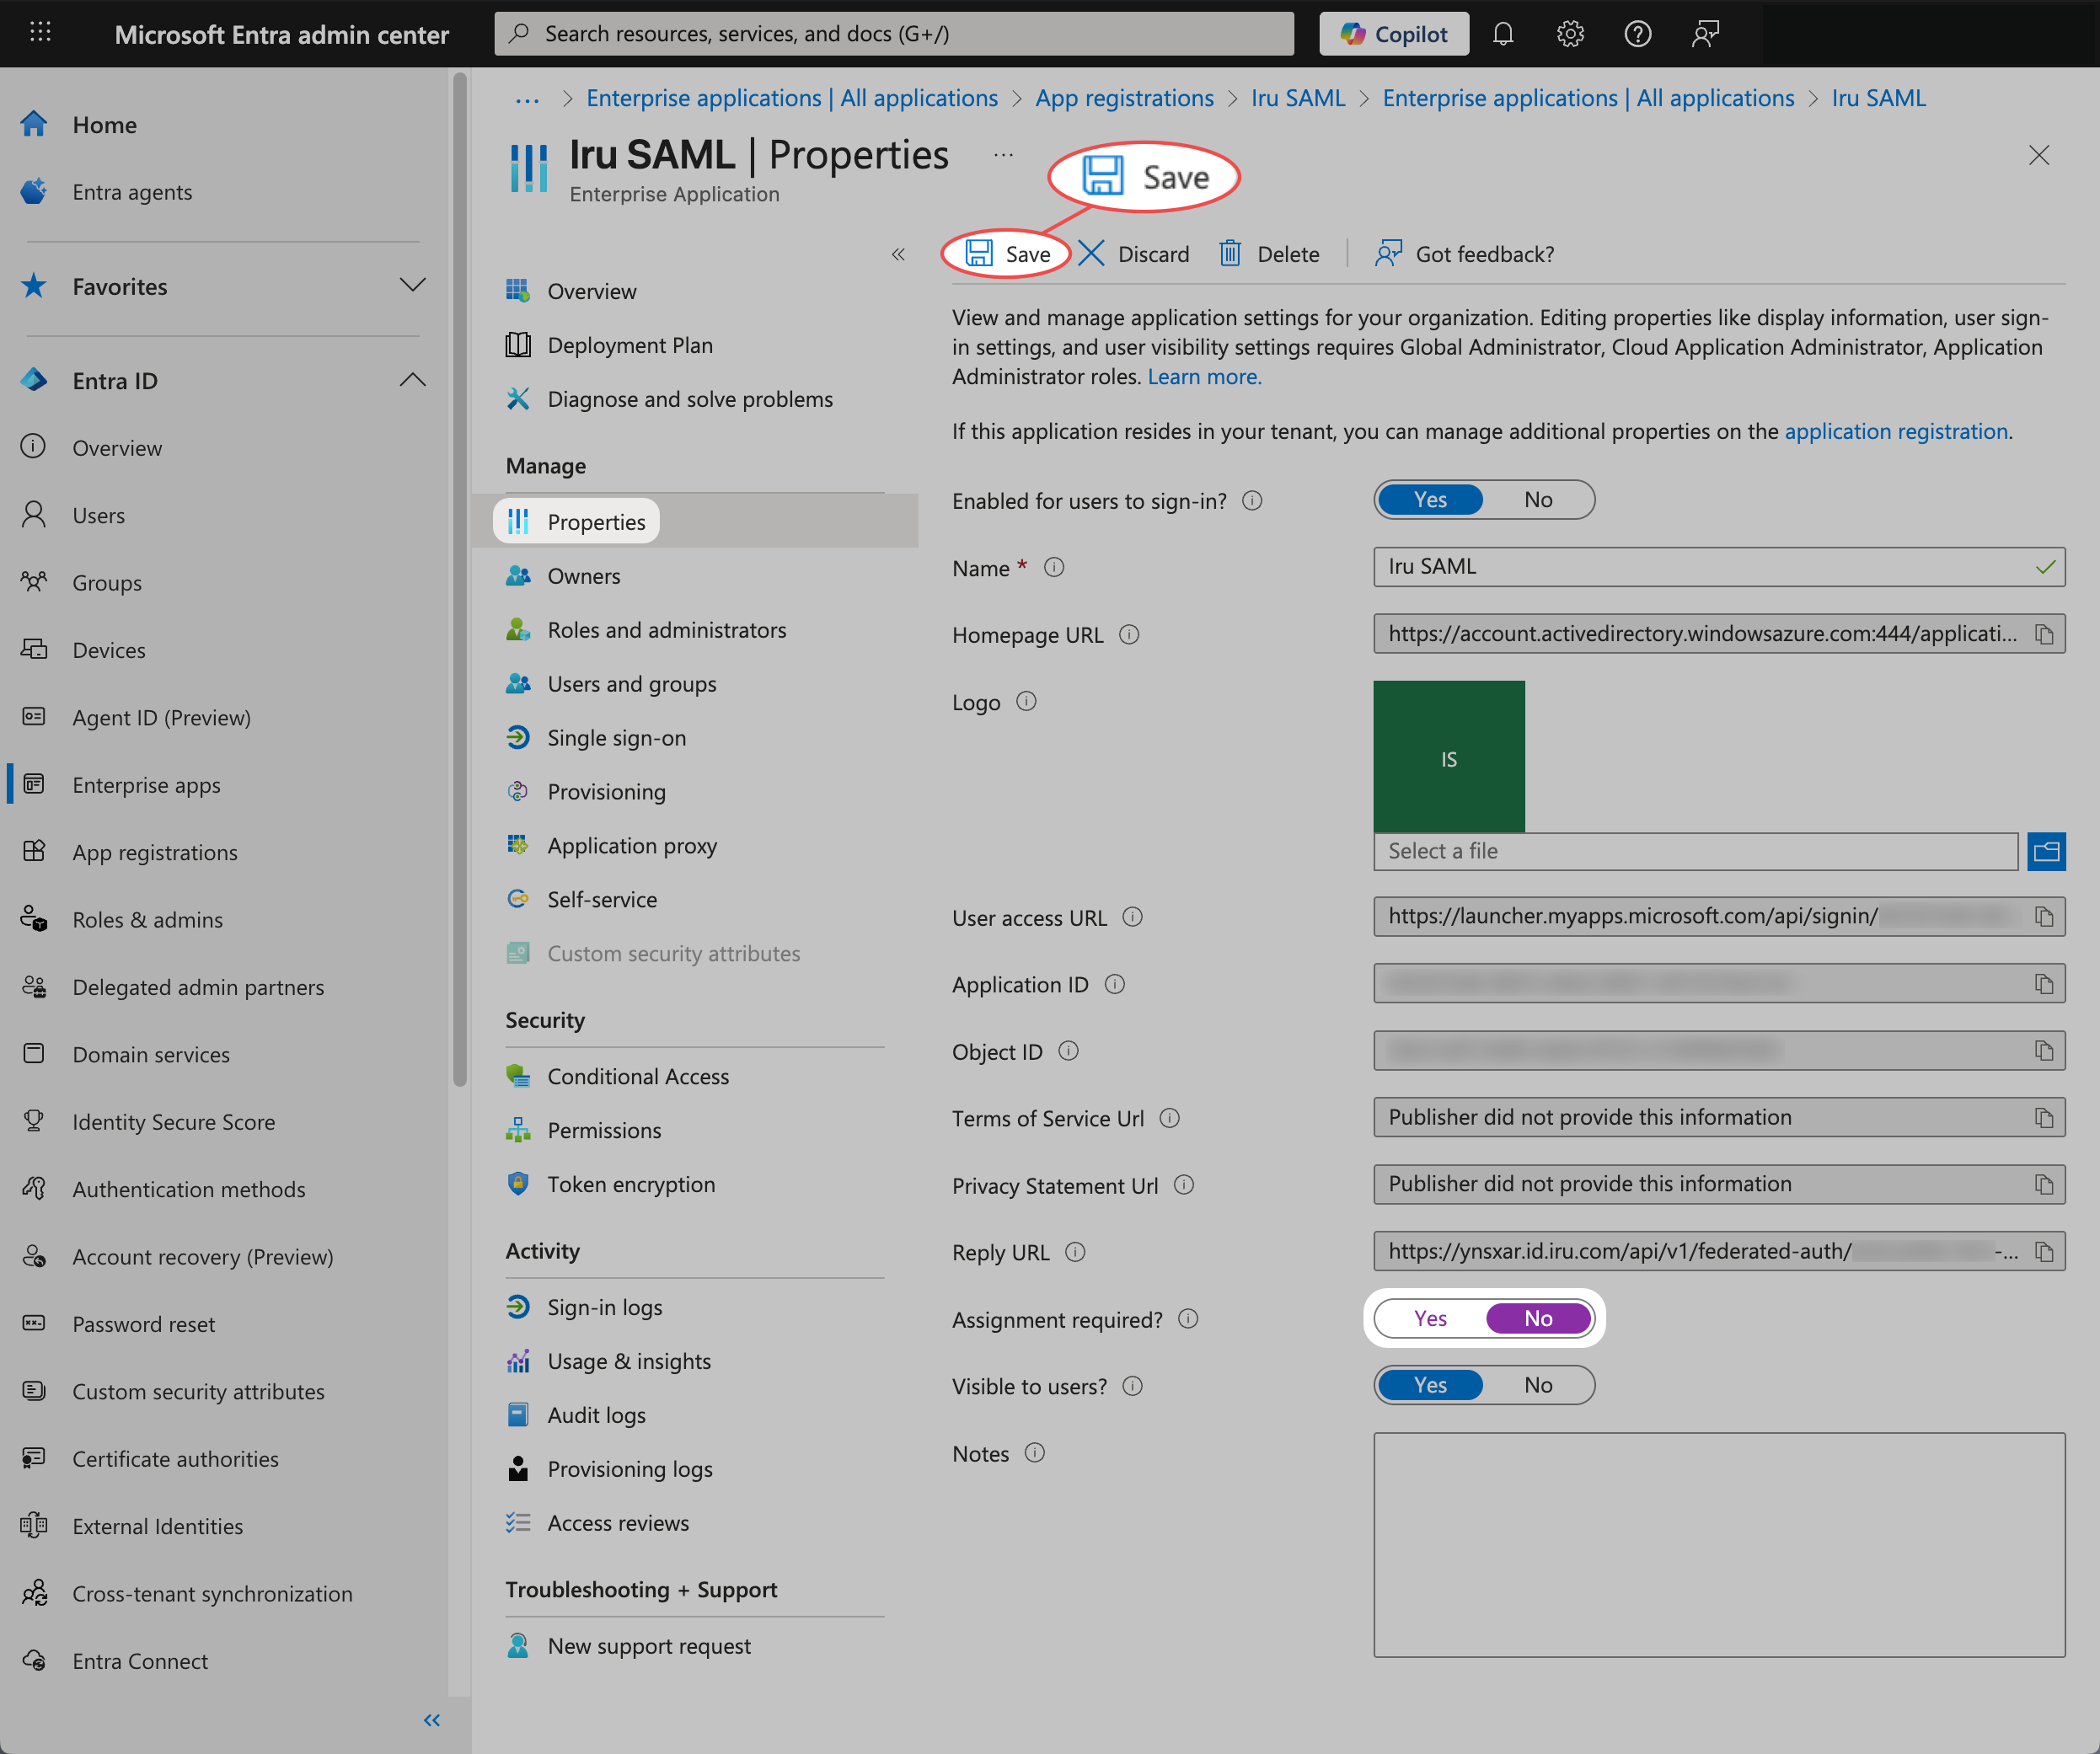
Task: Open the help question mark icon
Action: point(1637,34)
